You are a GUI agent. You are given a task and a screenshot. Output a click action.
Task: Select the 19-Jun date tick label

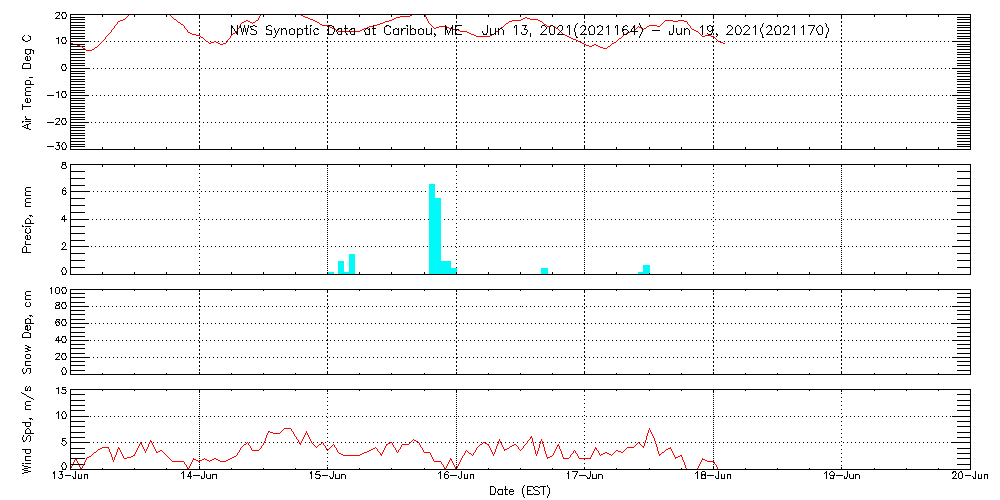[842, 478]
